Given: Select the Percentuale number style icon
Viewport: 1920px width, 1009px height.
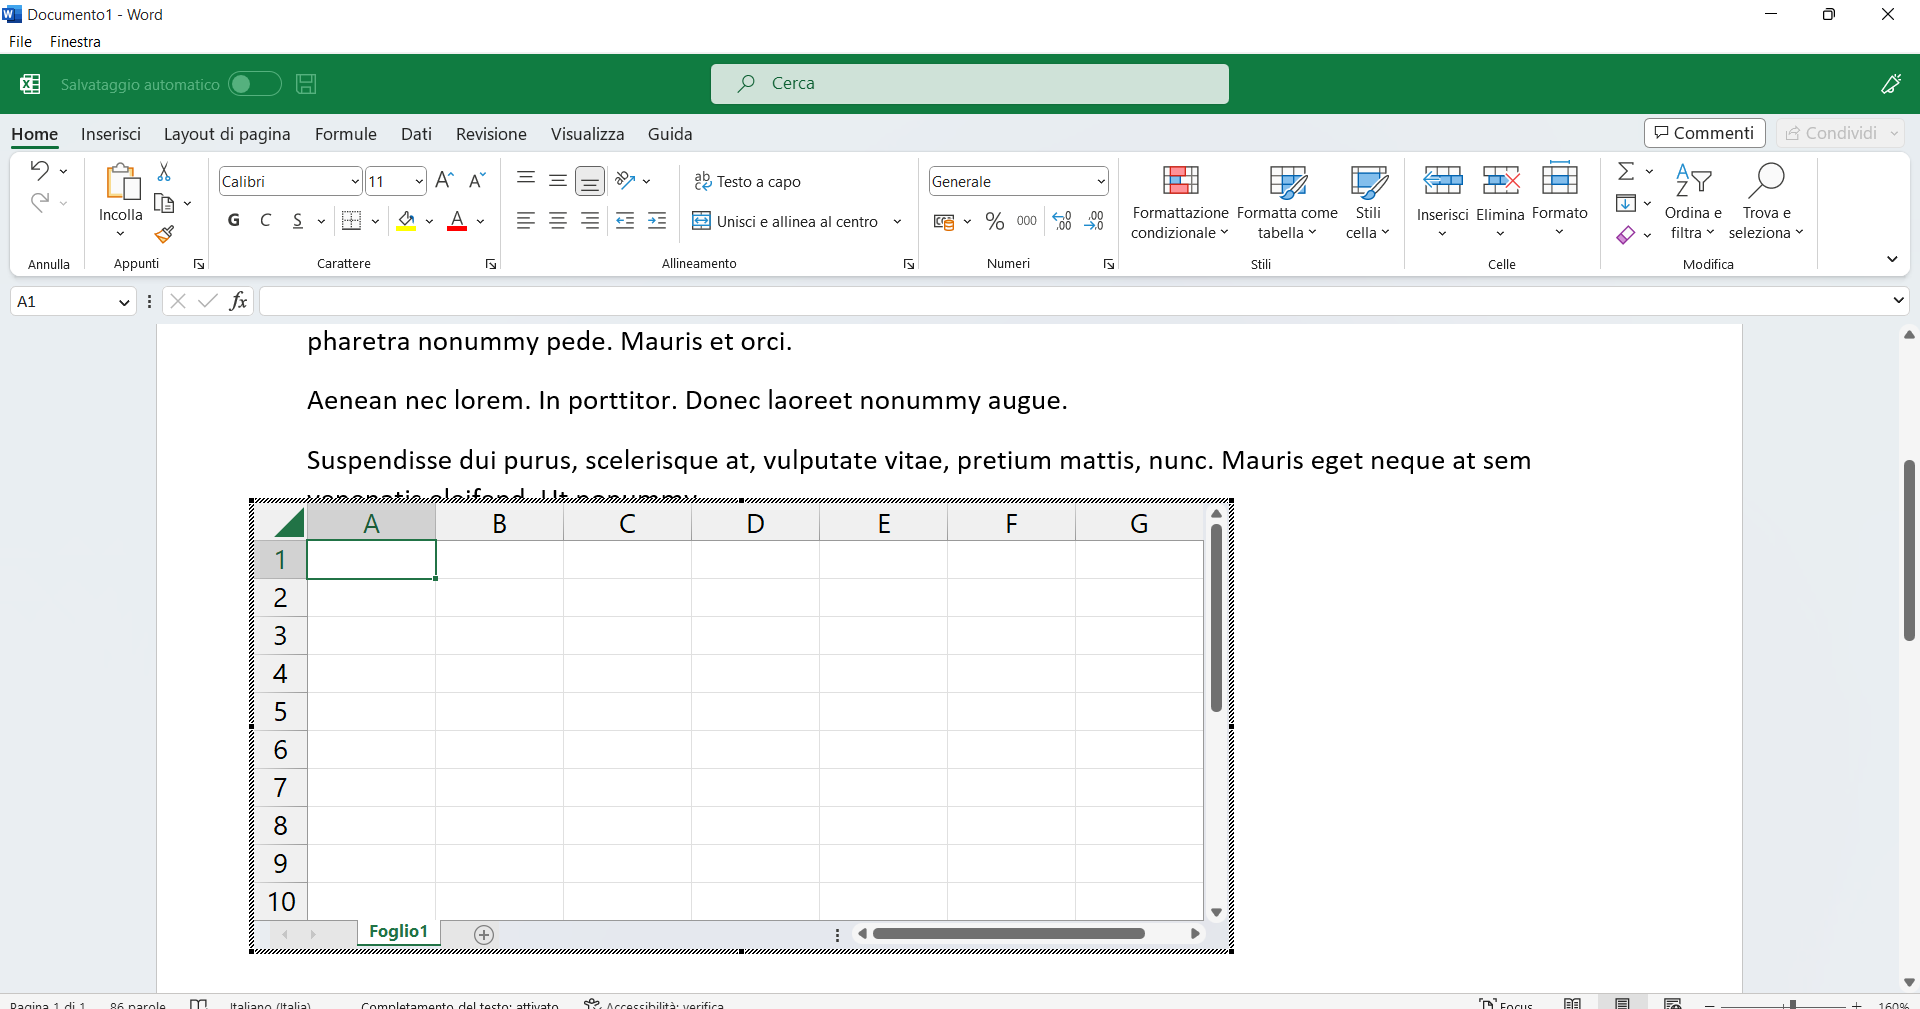Looking at the screenshot, I should [994, 221].
